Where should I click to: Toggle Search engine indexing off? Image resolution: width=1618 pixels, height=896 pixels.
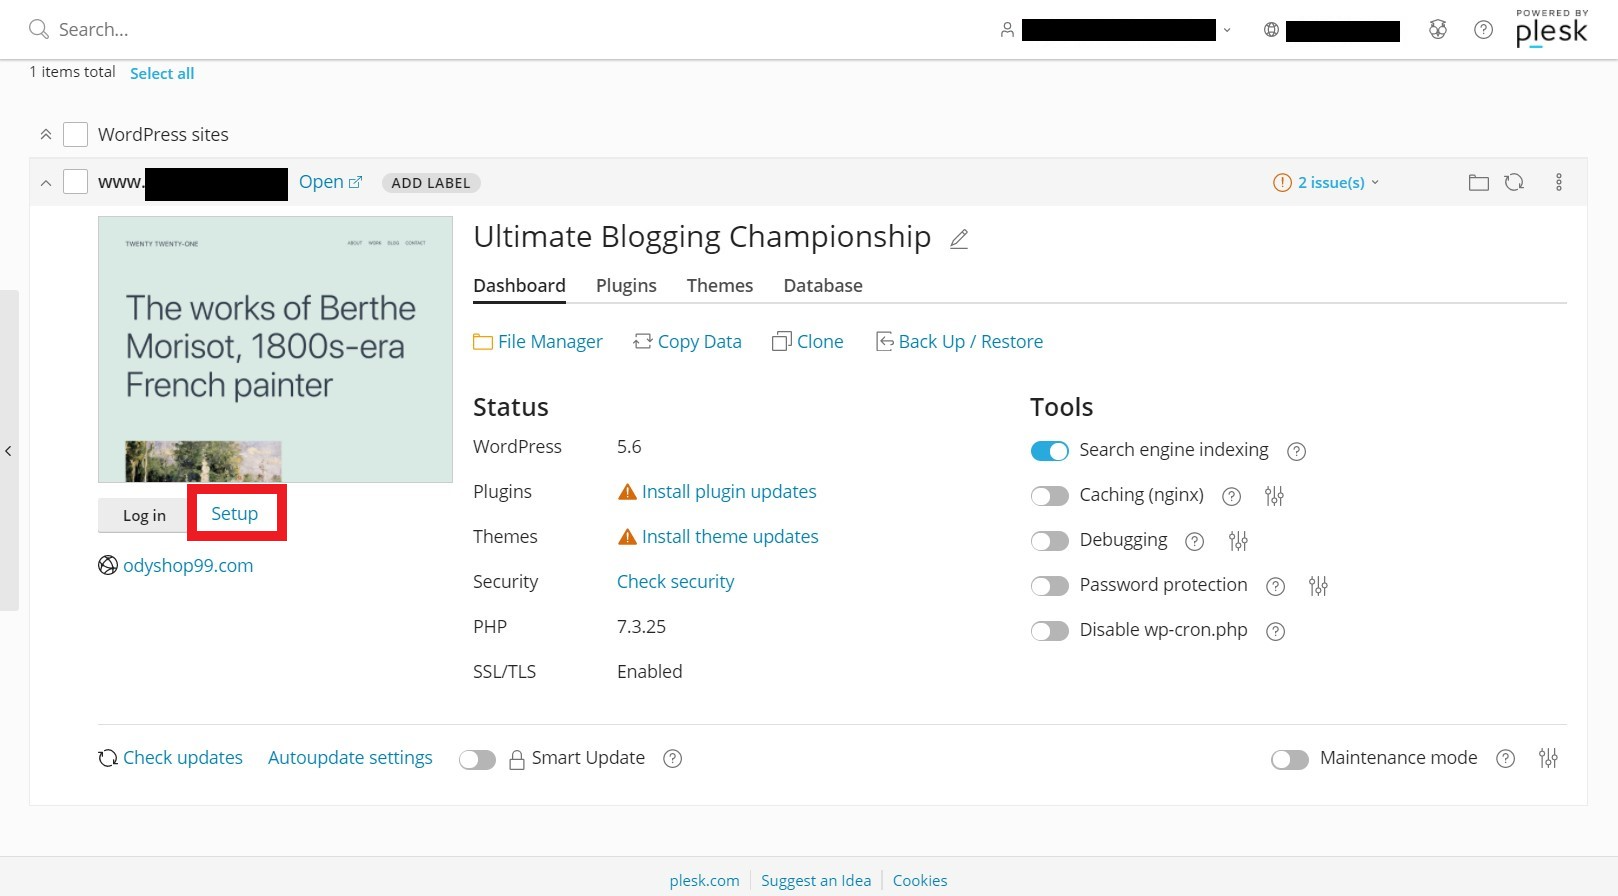1049,451
